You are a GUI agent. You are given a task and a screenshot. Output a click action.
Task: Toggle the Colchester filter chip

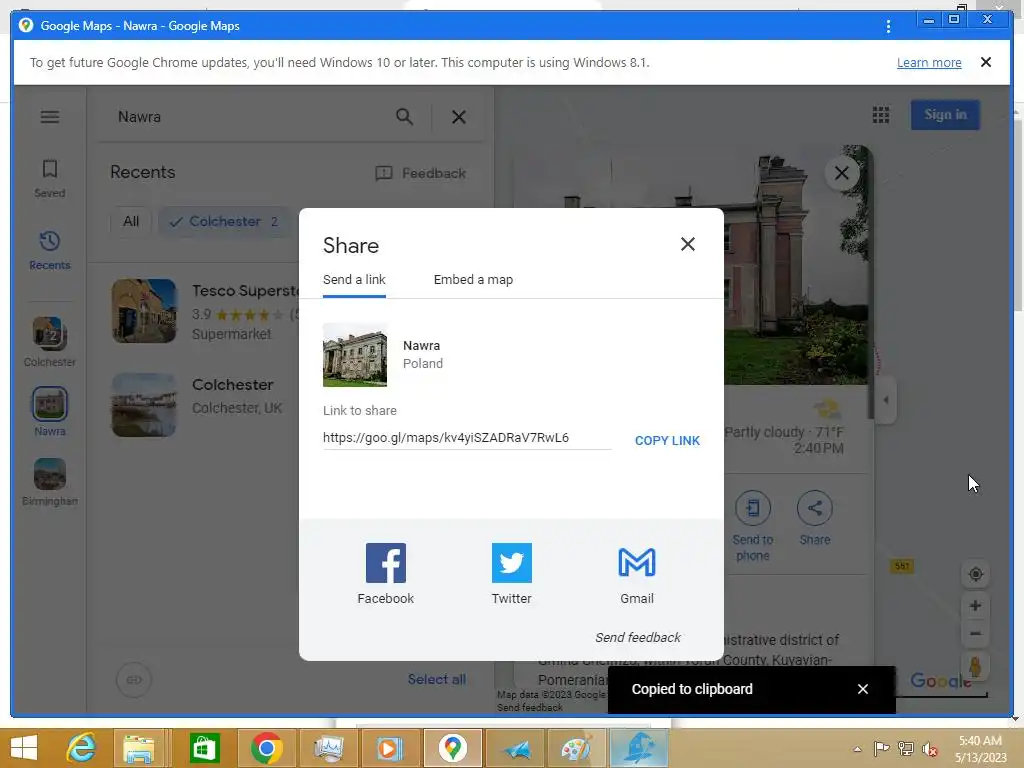(223, 221)
